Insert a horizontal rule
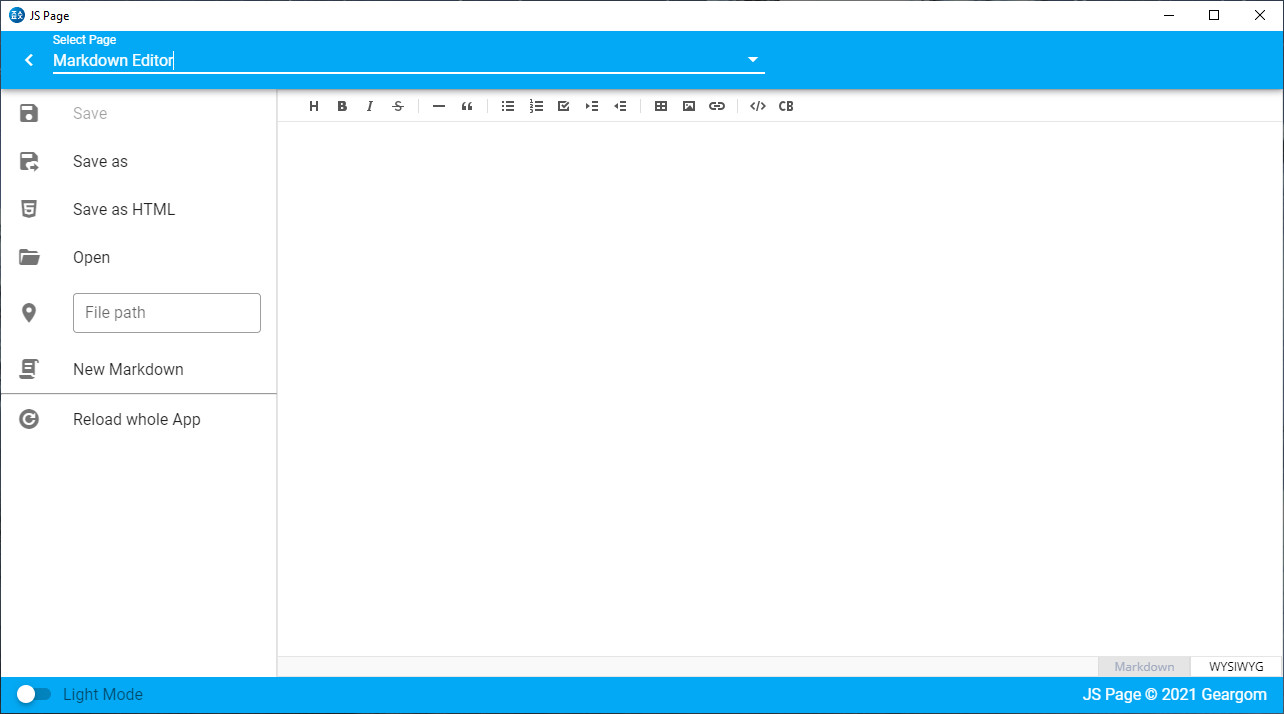 (x=438, y=106)
